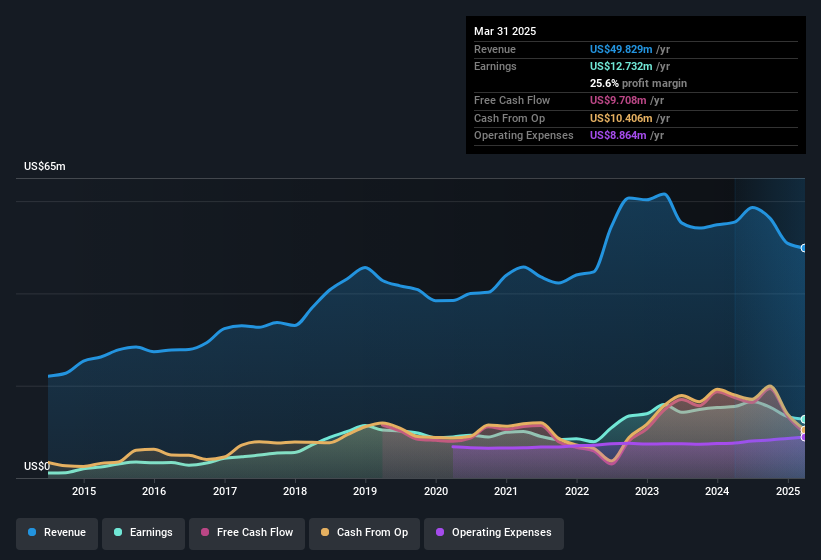Screen dimensions: 821x560
Task: Click the Earnings label in tooltip
Action: (x=495, y=66)
